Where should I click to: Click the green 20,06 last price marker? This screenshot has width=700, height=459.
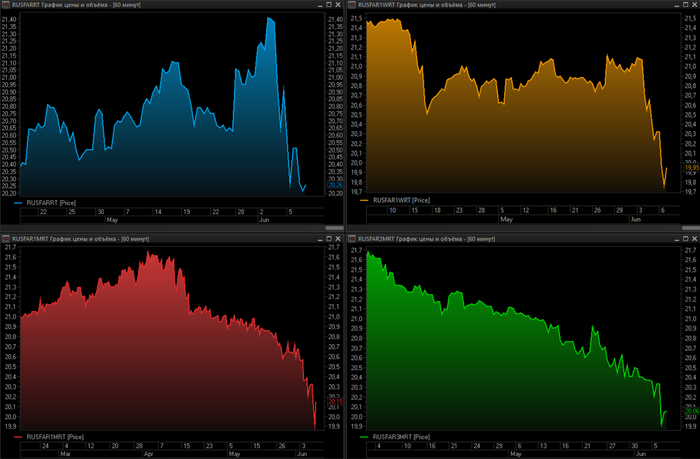pos(689,411)
